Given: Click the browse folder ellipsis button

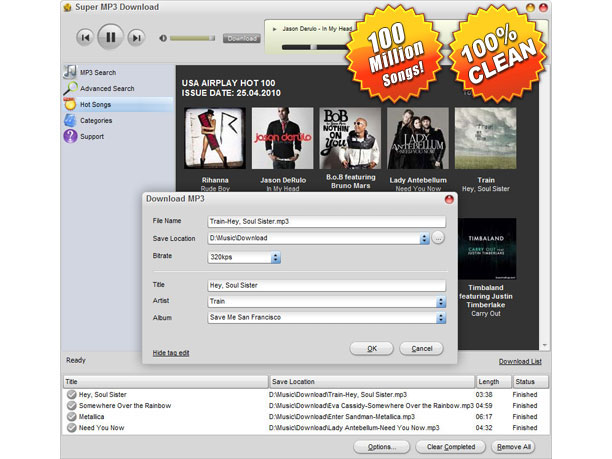Looking at the screenshot, I should pyautogui.click(x=438, y=239).
